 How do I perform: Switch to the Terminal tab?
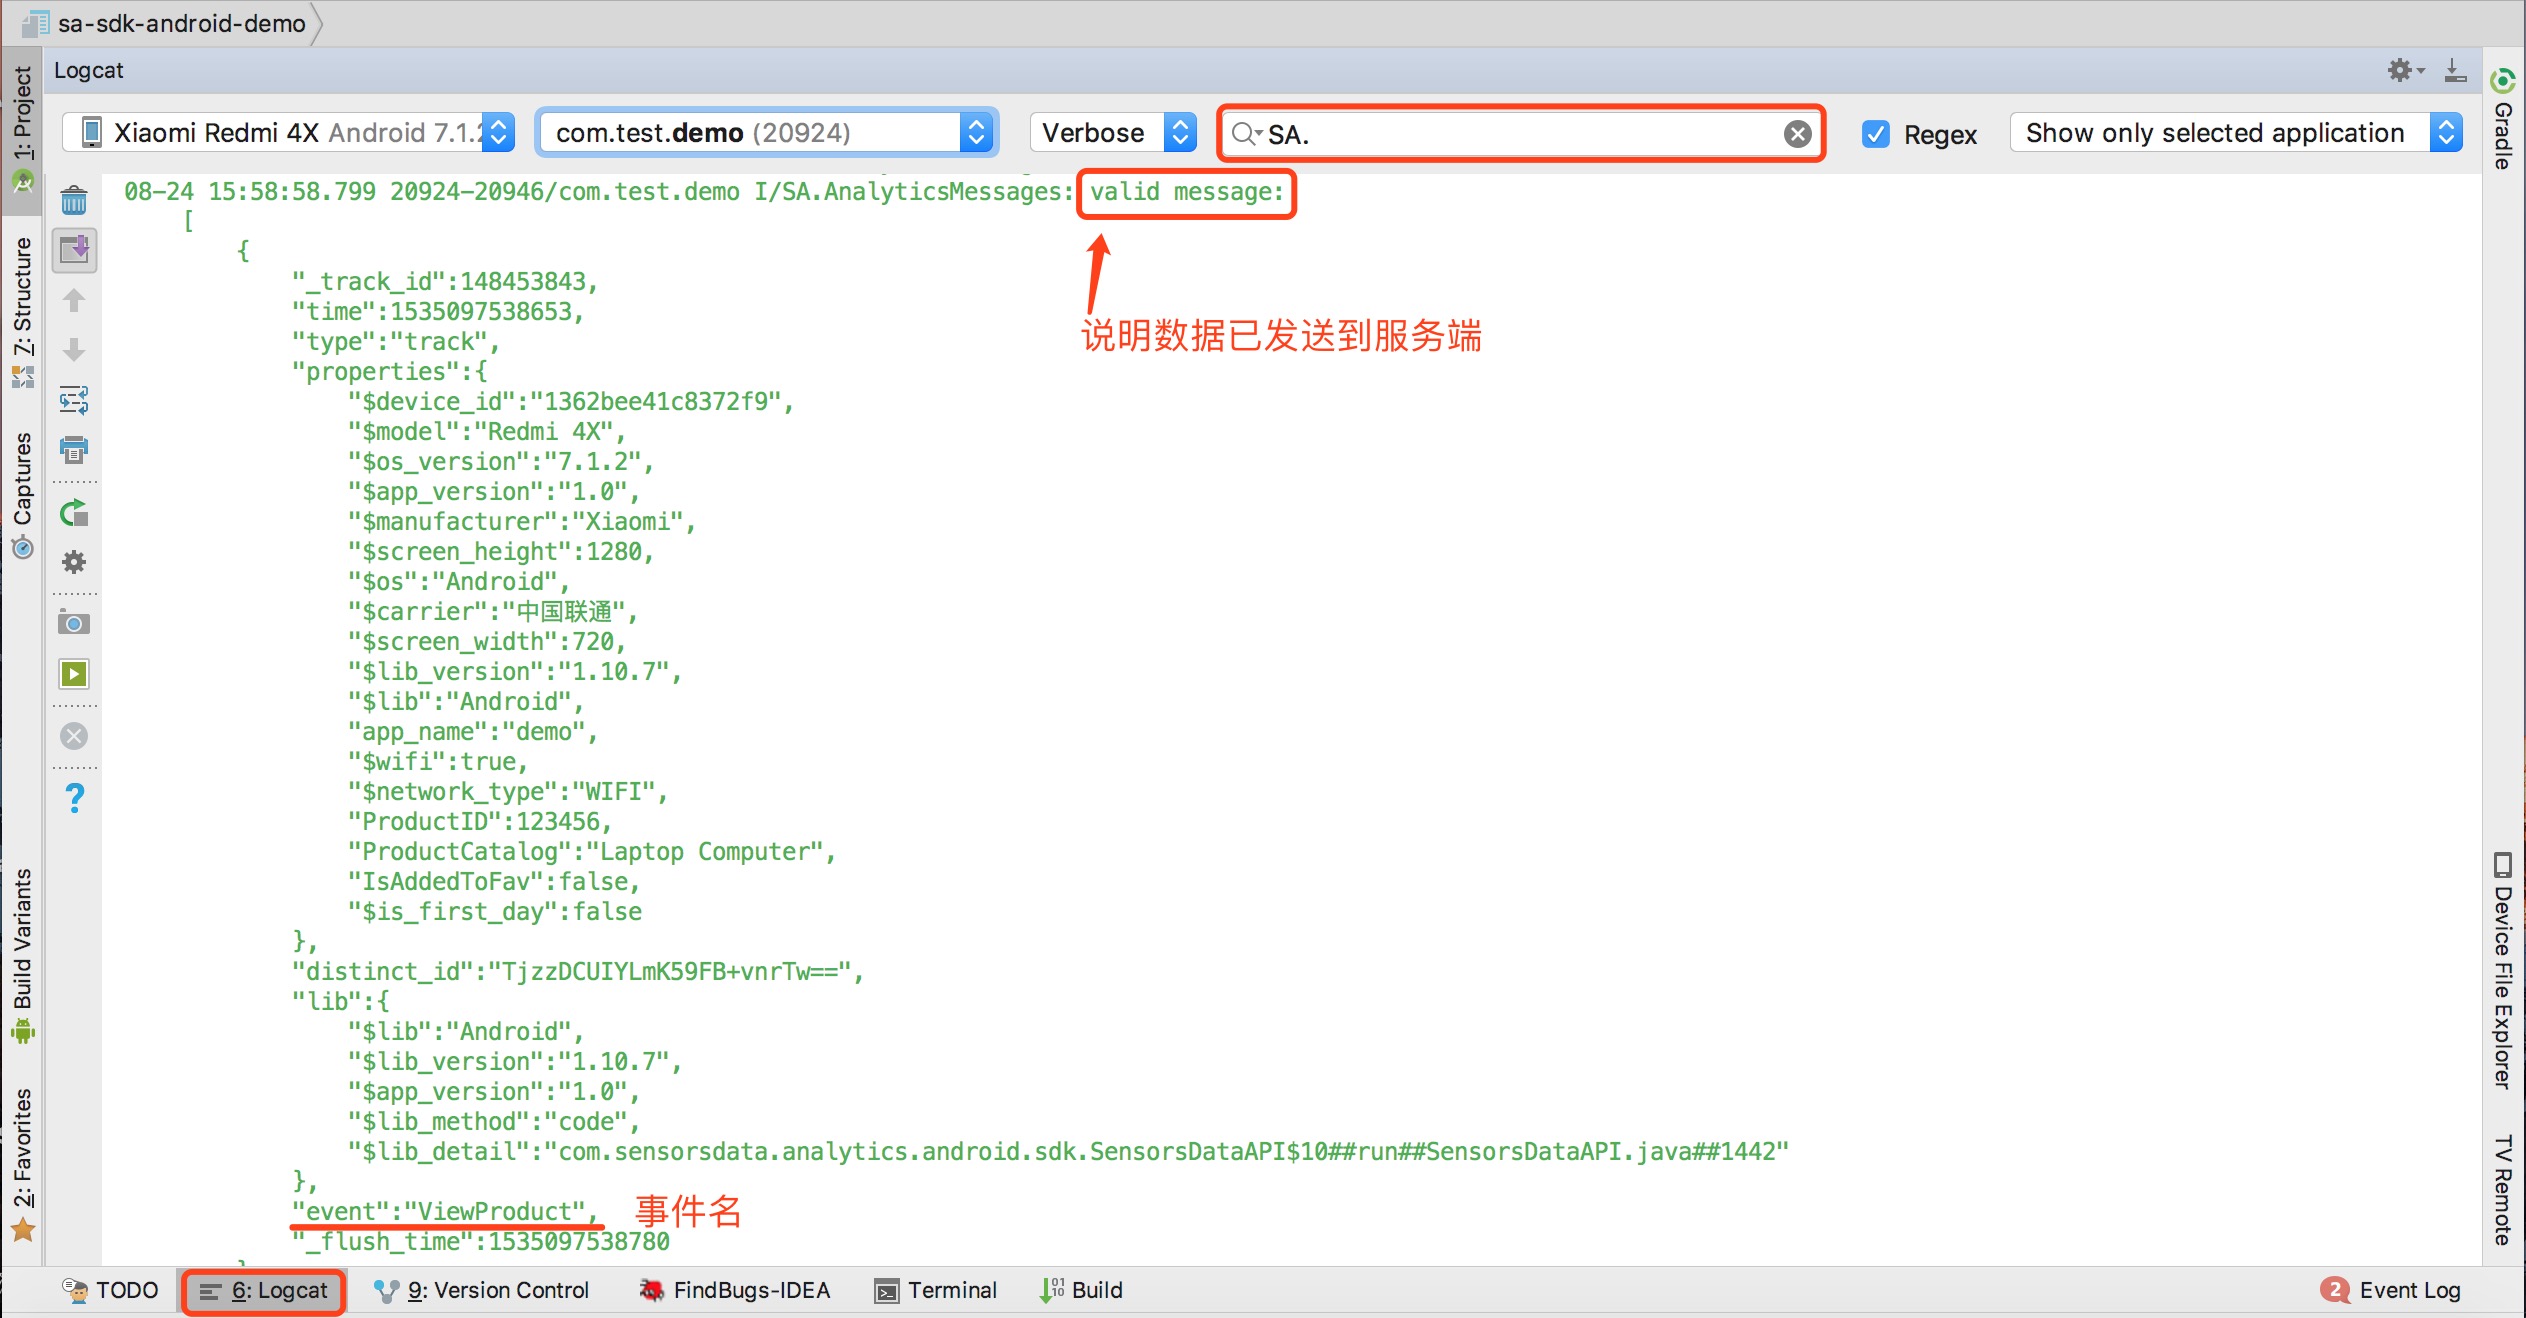[x=936, y=1290]
